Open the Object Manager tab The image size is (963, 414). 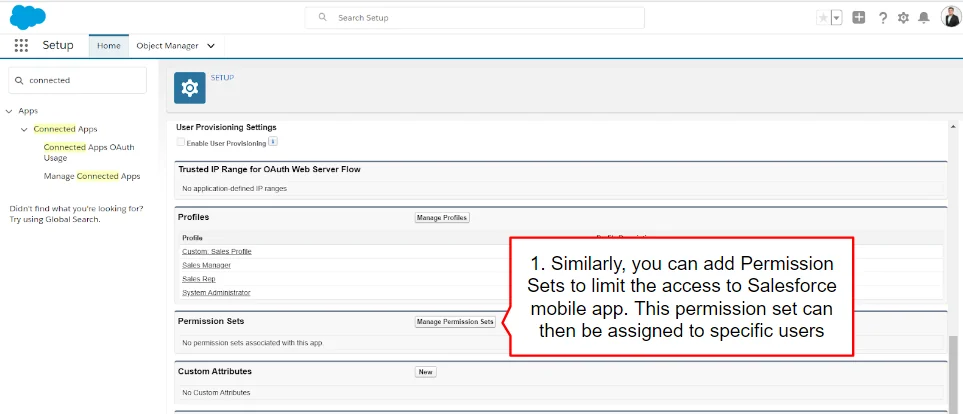click(x=167, y=46)
